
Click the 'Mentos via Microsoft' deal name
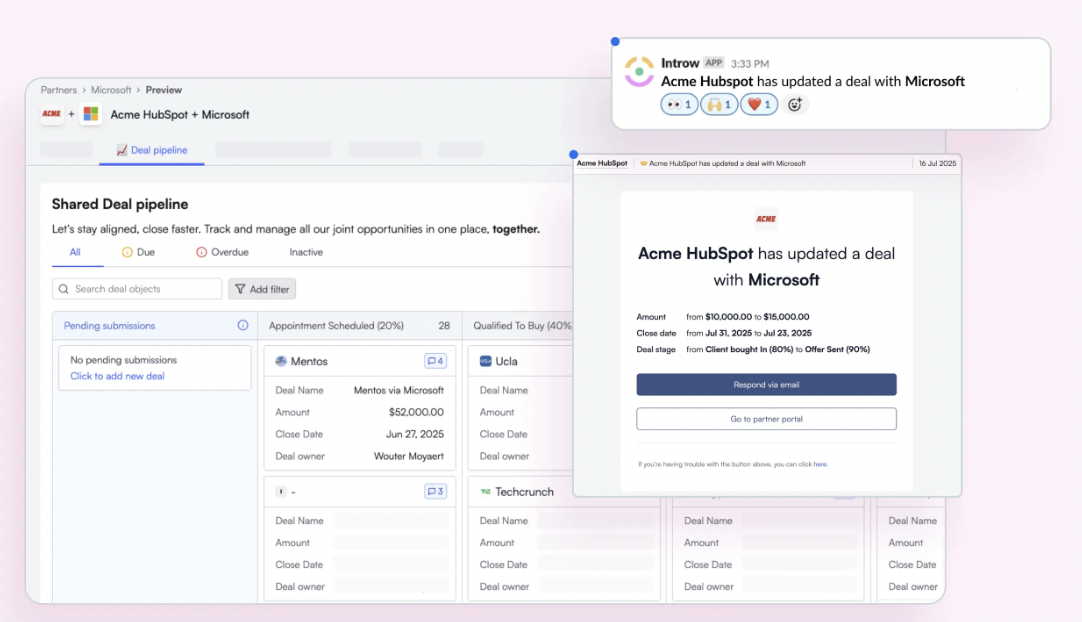click(399, 390)
